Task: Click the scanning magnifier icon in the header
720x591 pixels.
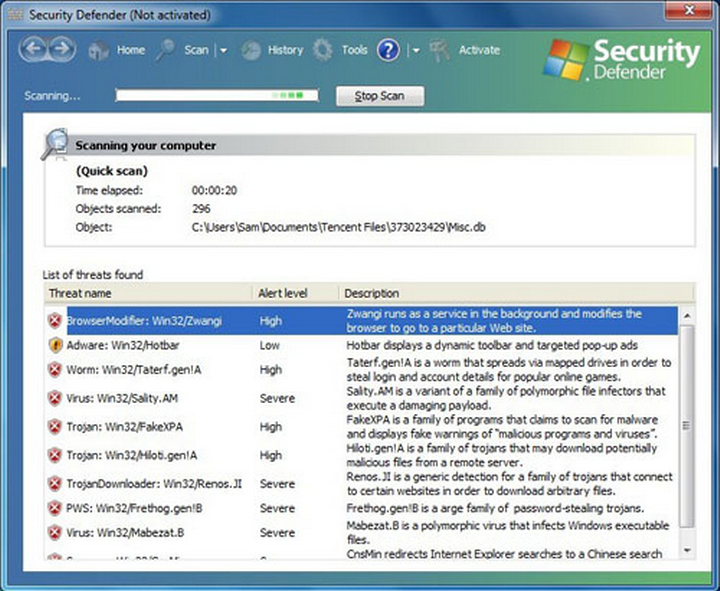Action: [55, 144]
